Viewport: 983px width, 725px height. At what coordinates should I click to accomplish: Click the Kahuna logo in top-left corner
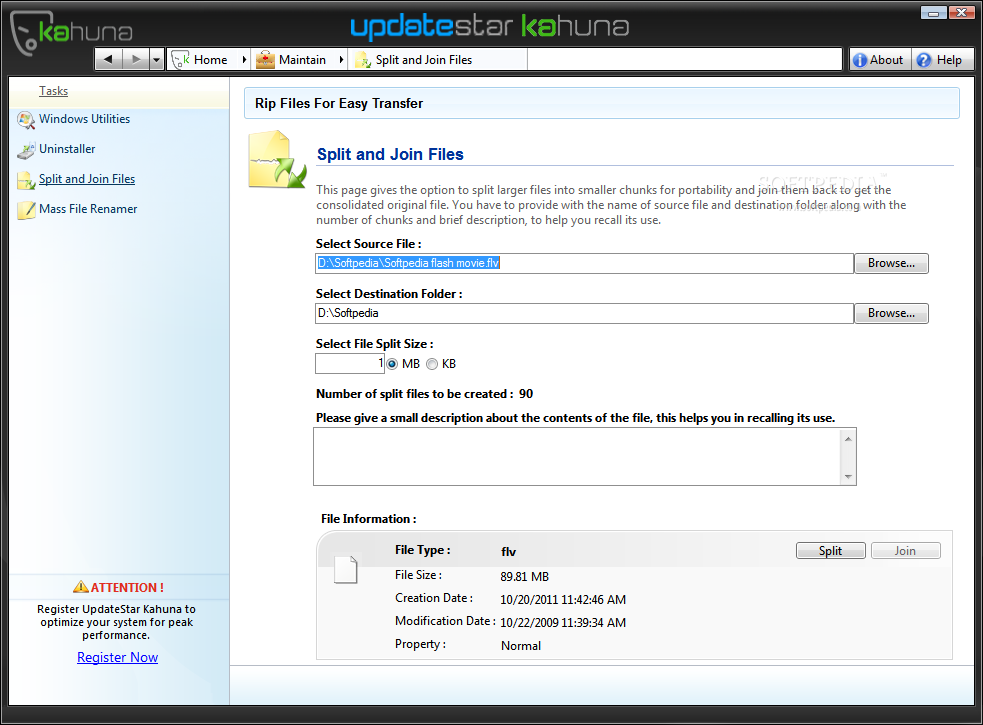[71, 33]
